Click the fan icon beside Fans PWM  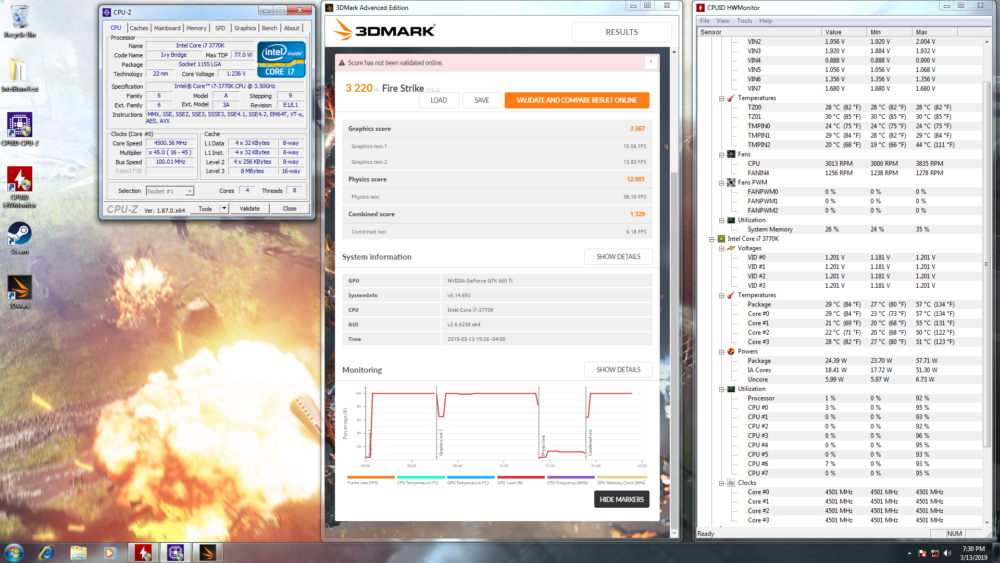click(731, 182)
